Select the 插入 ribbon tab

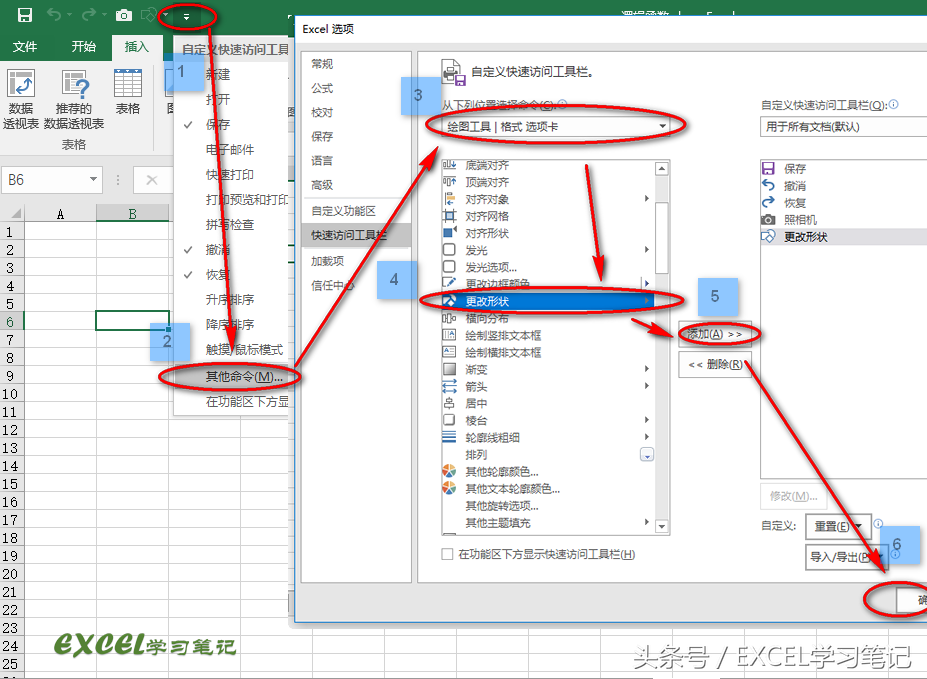137,47
